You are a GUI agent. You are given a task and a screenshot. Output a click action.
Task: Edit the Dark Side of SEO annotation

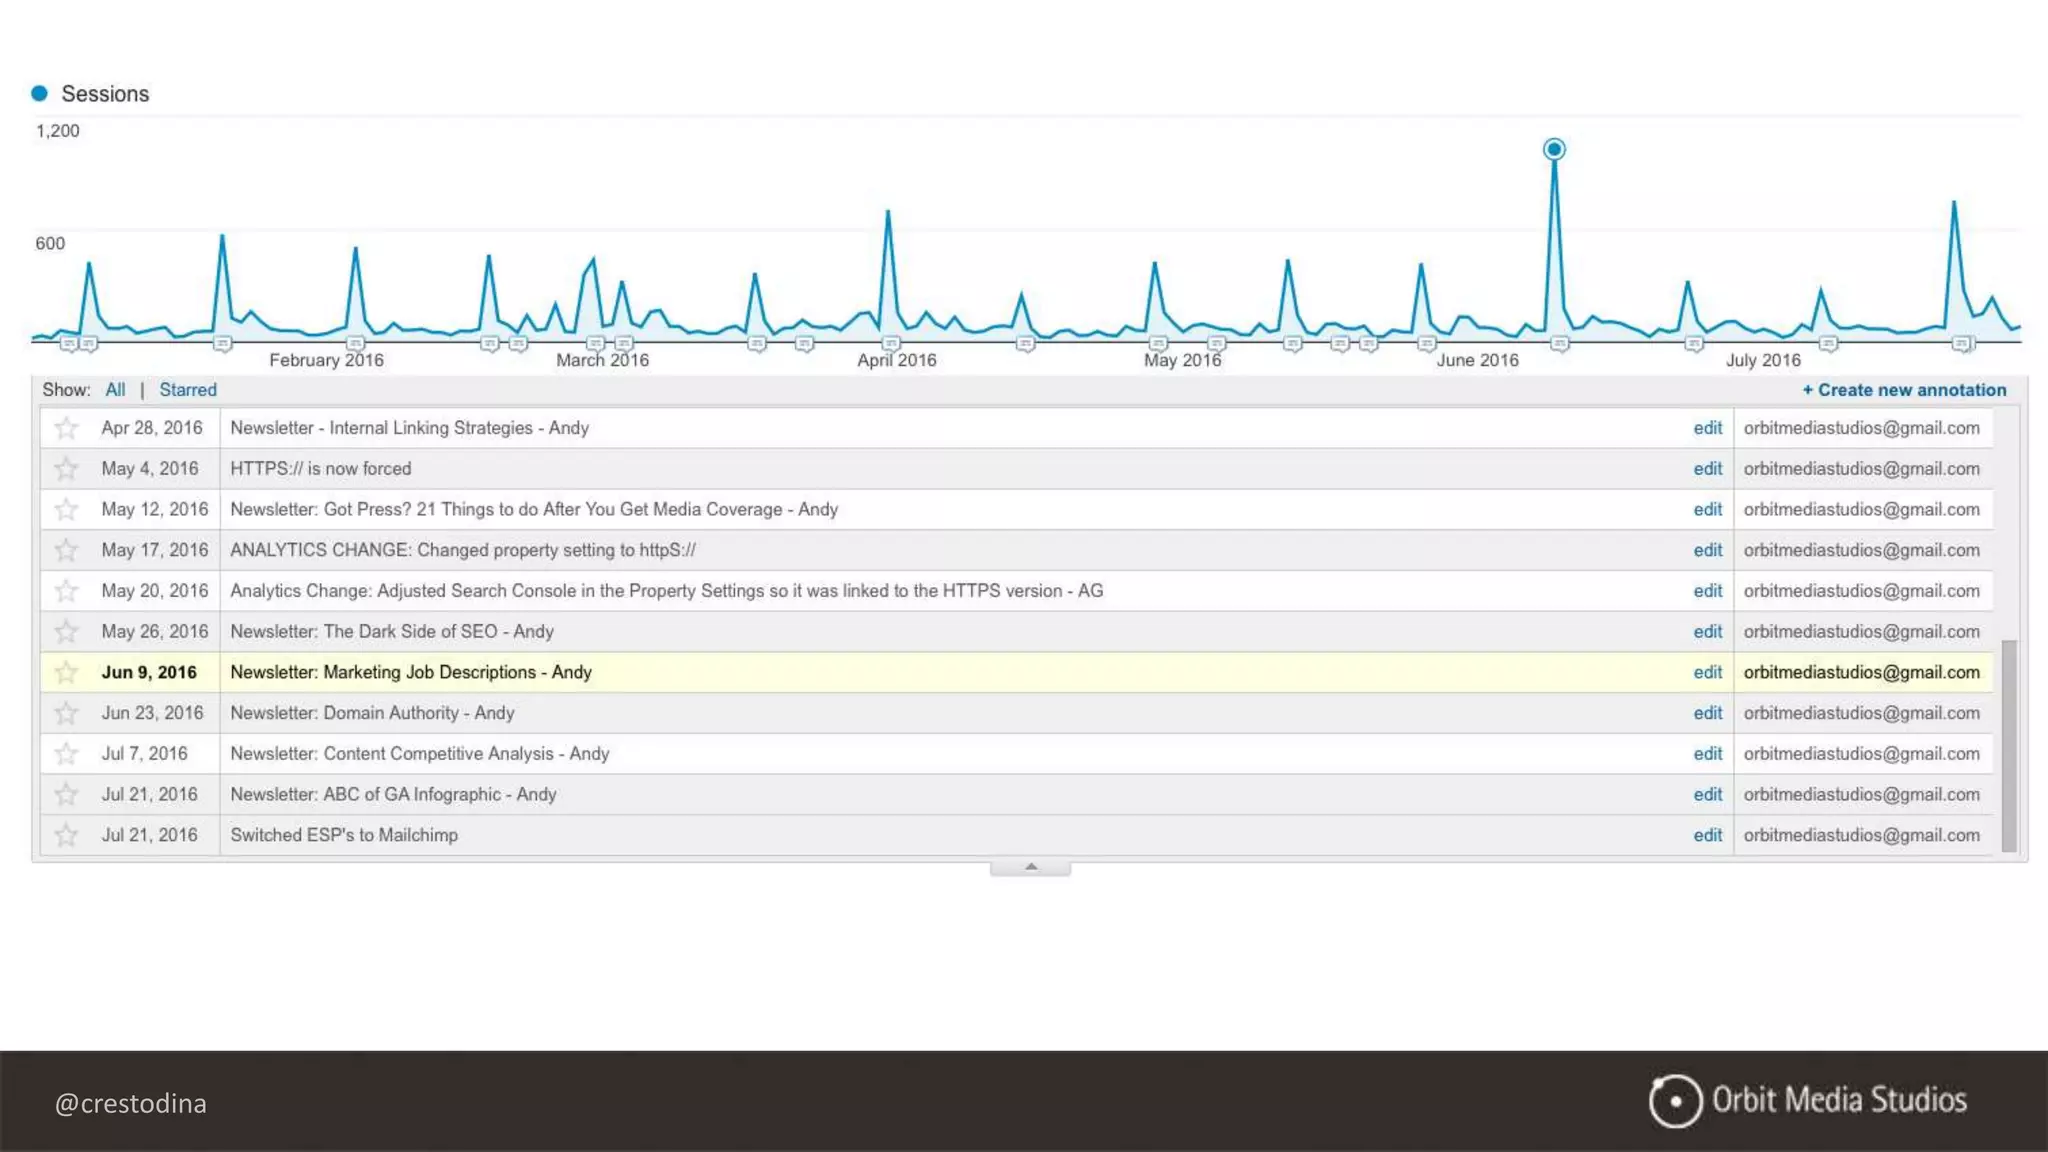pos(1707,632)
